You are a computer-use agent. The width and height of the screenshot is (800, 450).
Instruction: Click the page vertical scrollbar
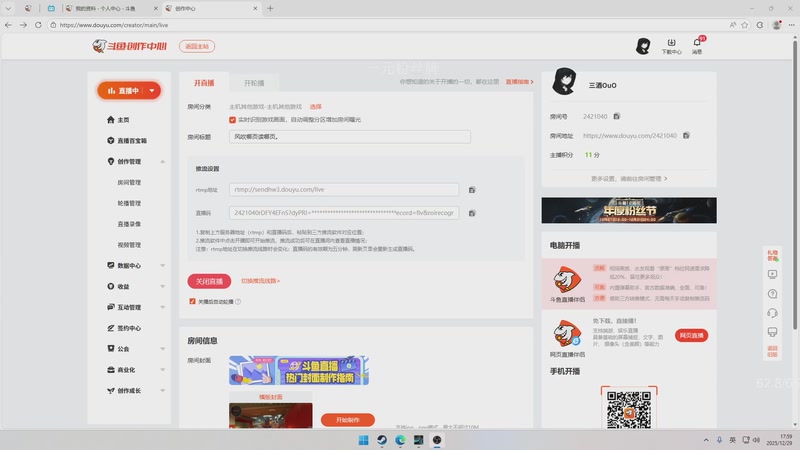795,184
